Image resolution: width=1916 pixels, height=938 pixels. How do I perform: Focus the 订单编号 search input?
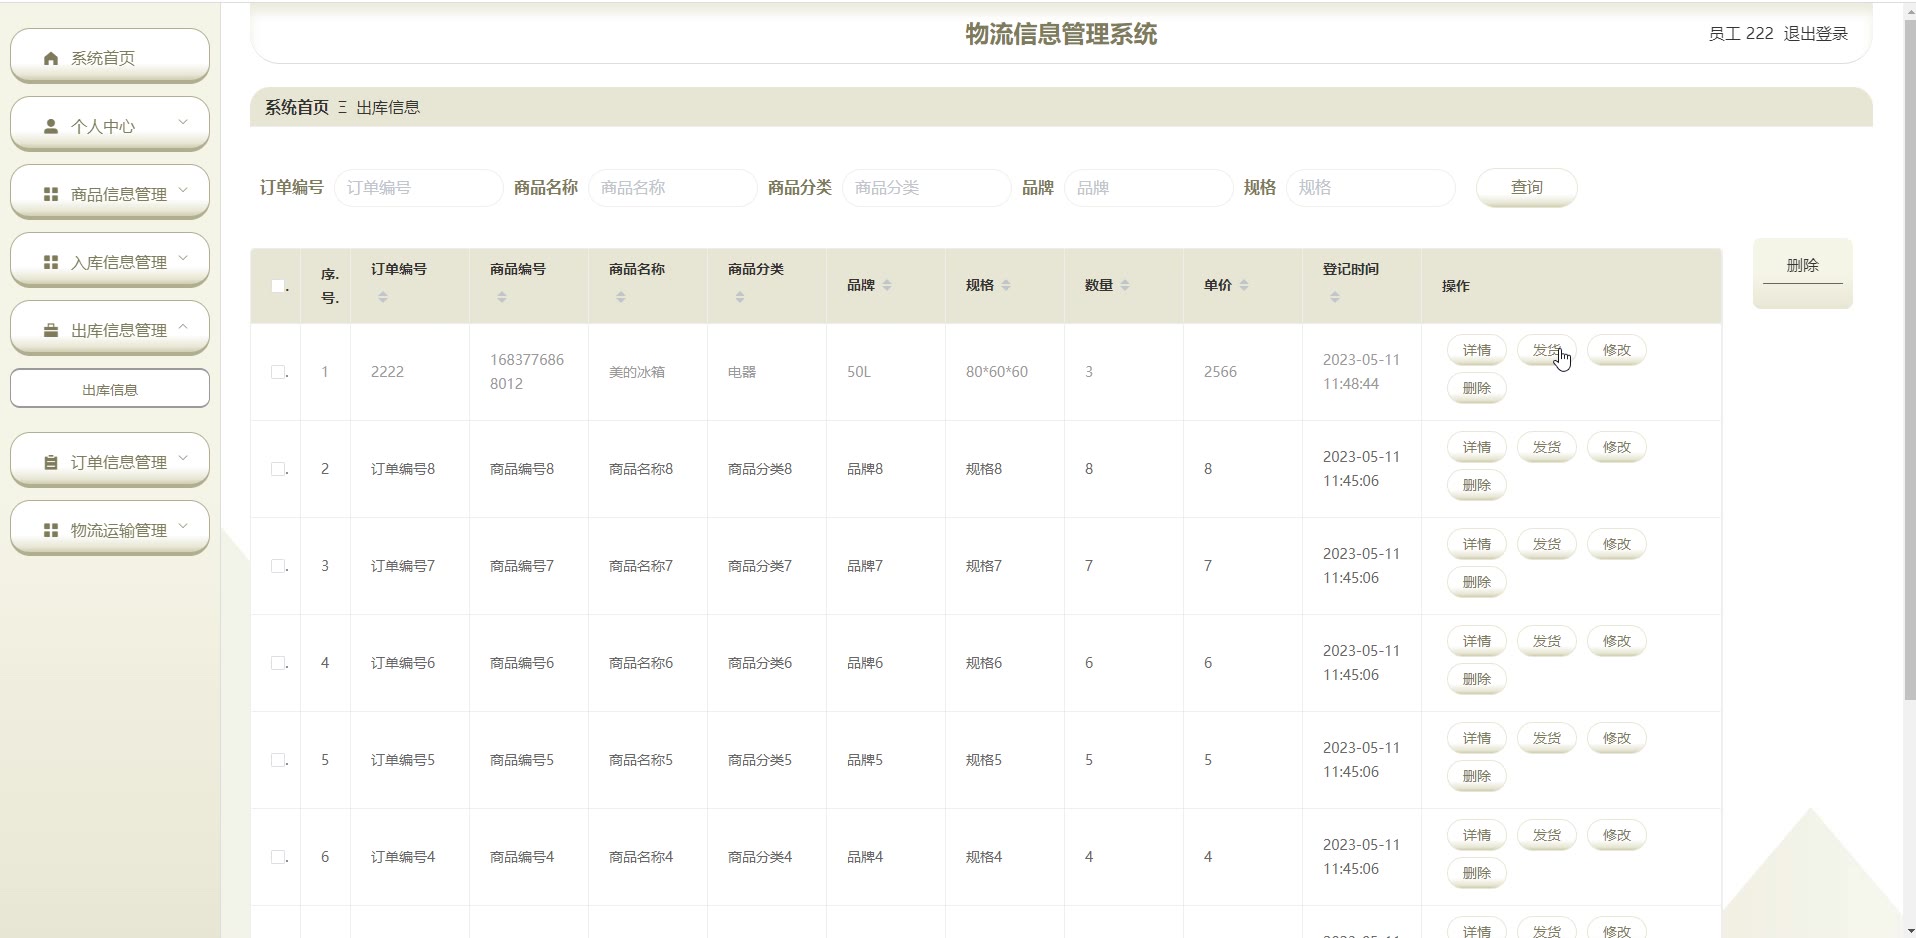point(419,188)
